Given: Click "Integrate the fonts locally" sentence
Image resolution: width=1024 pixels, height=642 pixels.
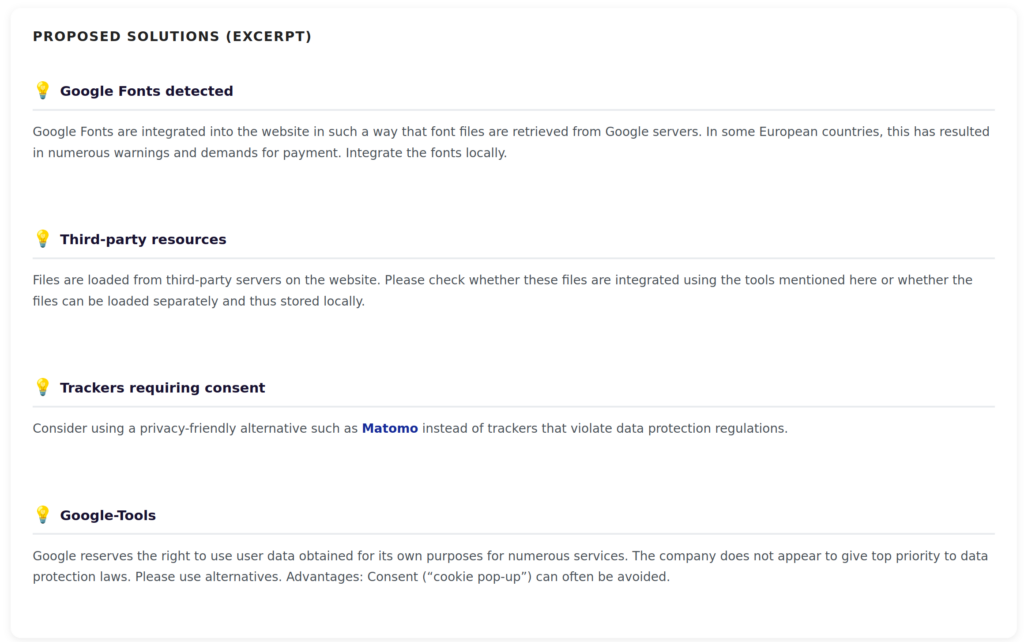Looking at the screenshot, I should tap(426, 153).
